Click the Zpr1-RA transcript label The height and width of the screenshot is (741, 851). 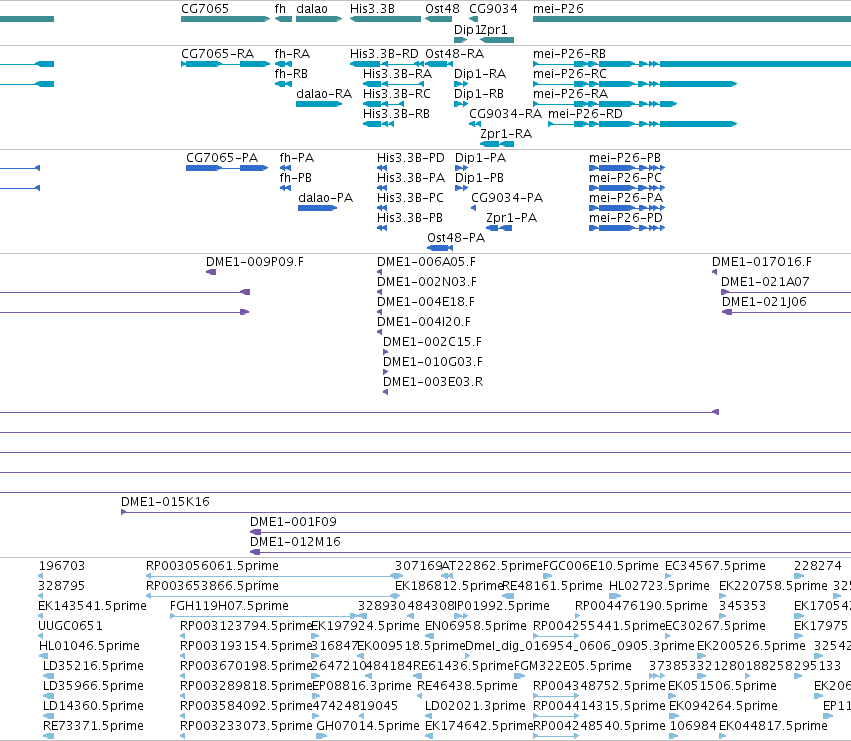(506, 134)
